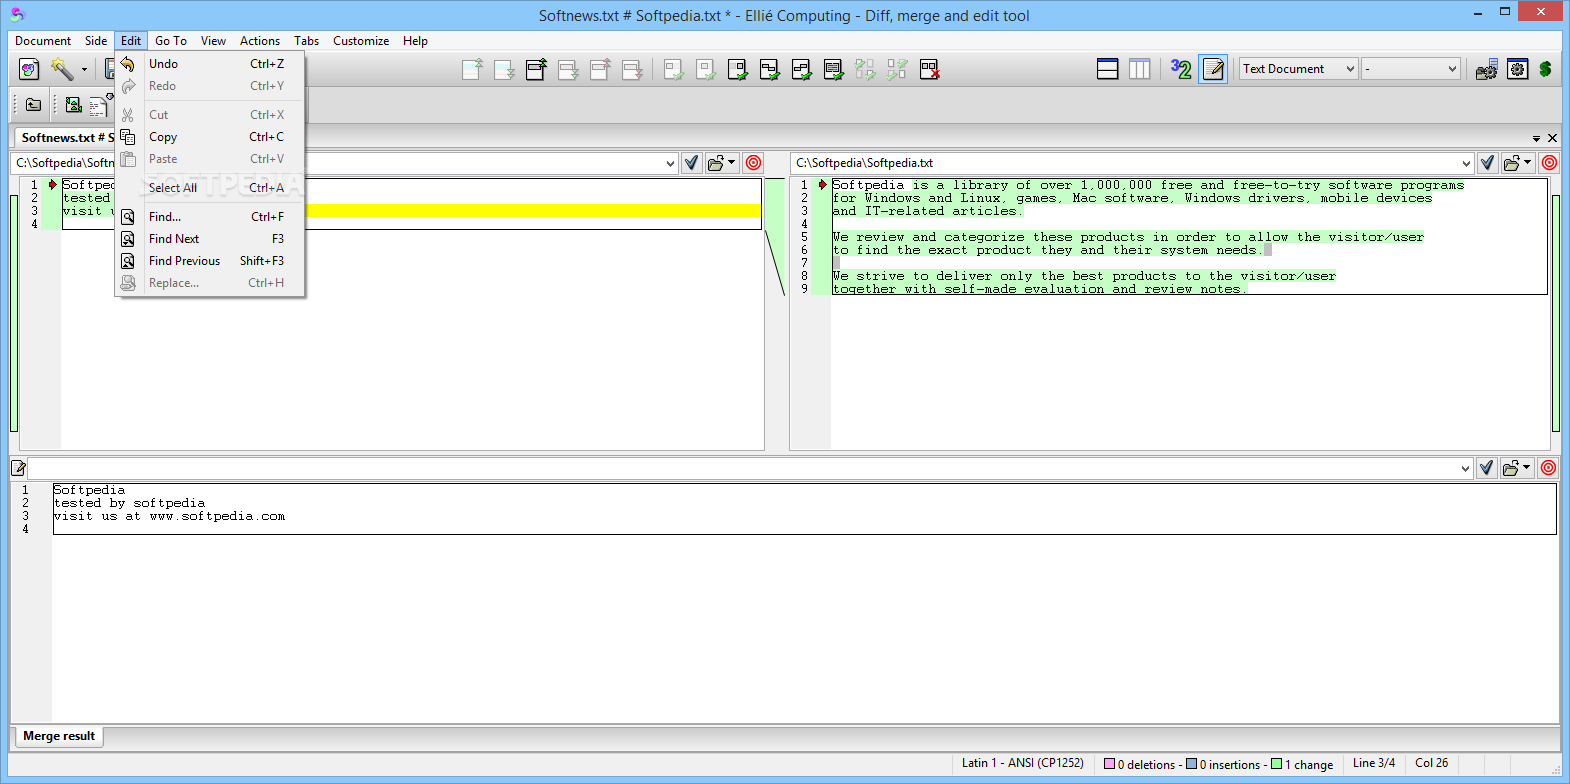Click the first black-framed block icon with green check
The width and height of the screenshot is (1570, 784).
click(x=737, y=69)
